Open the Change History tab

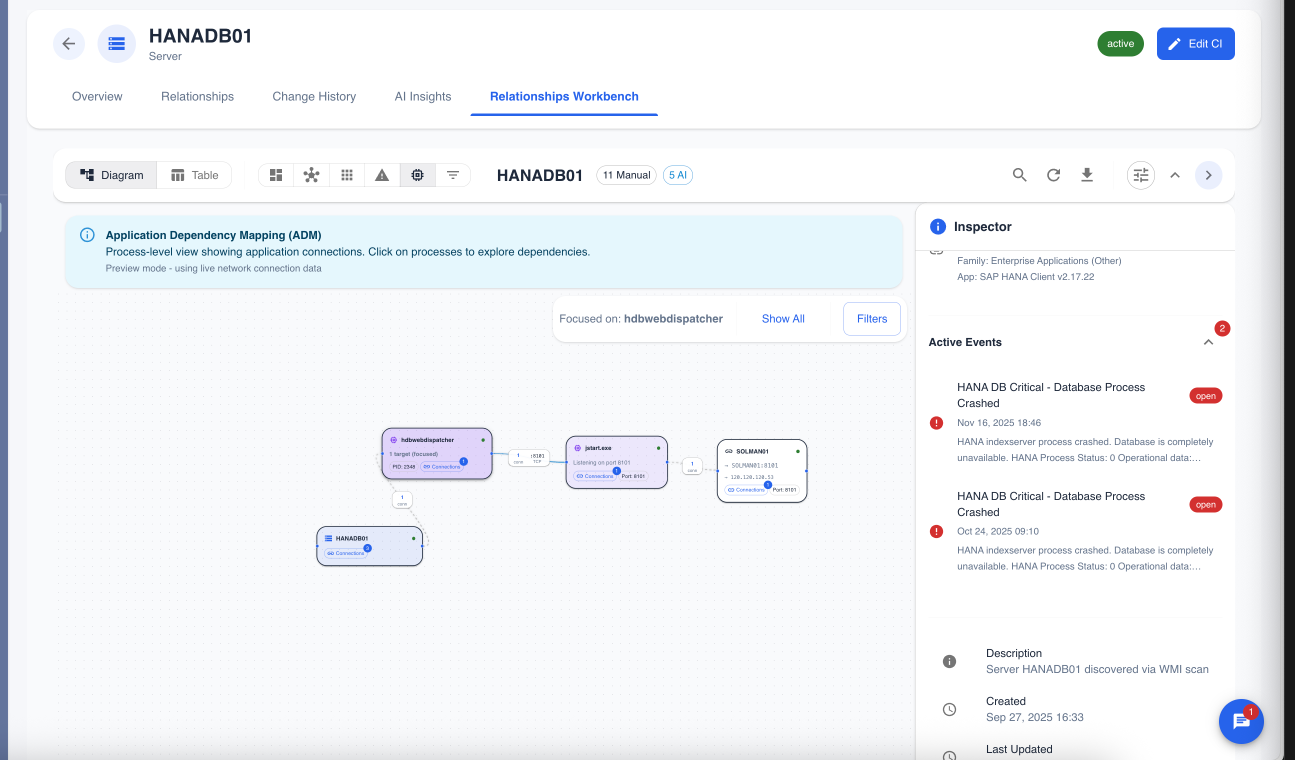coord(314,96)
